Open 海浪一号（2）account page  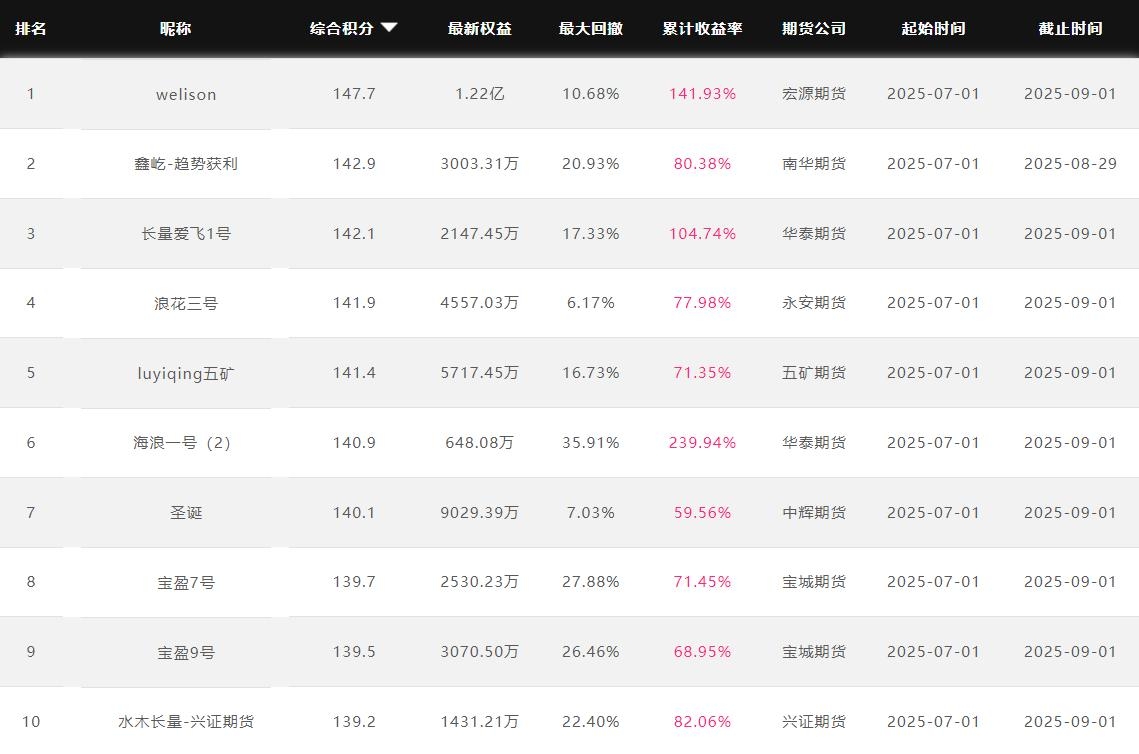click(183, 443)
